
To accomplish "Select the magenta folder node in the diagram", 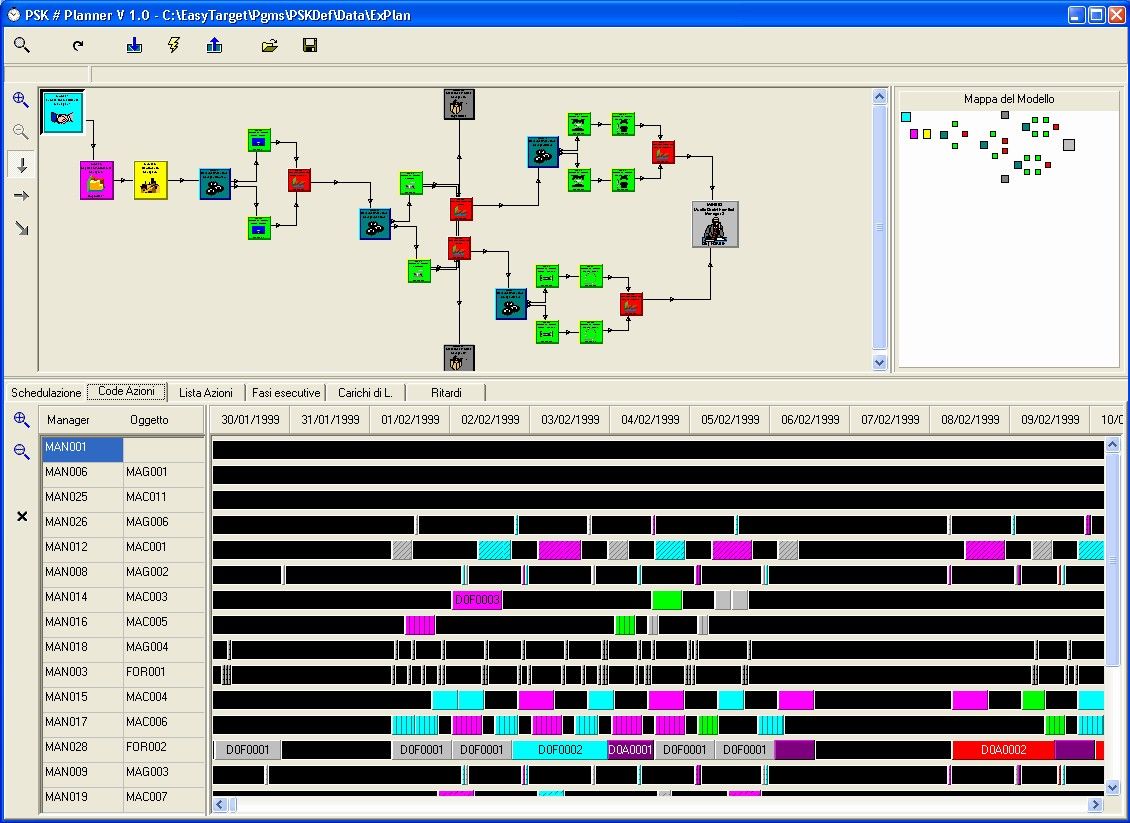I will coord(97,180).
